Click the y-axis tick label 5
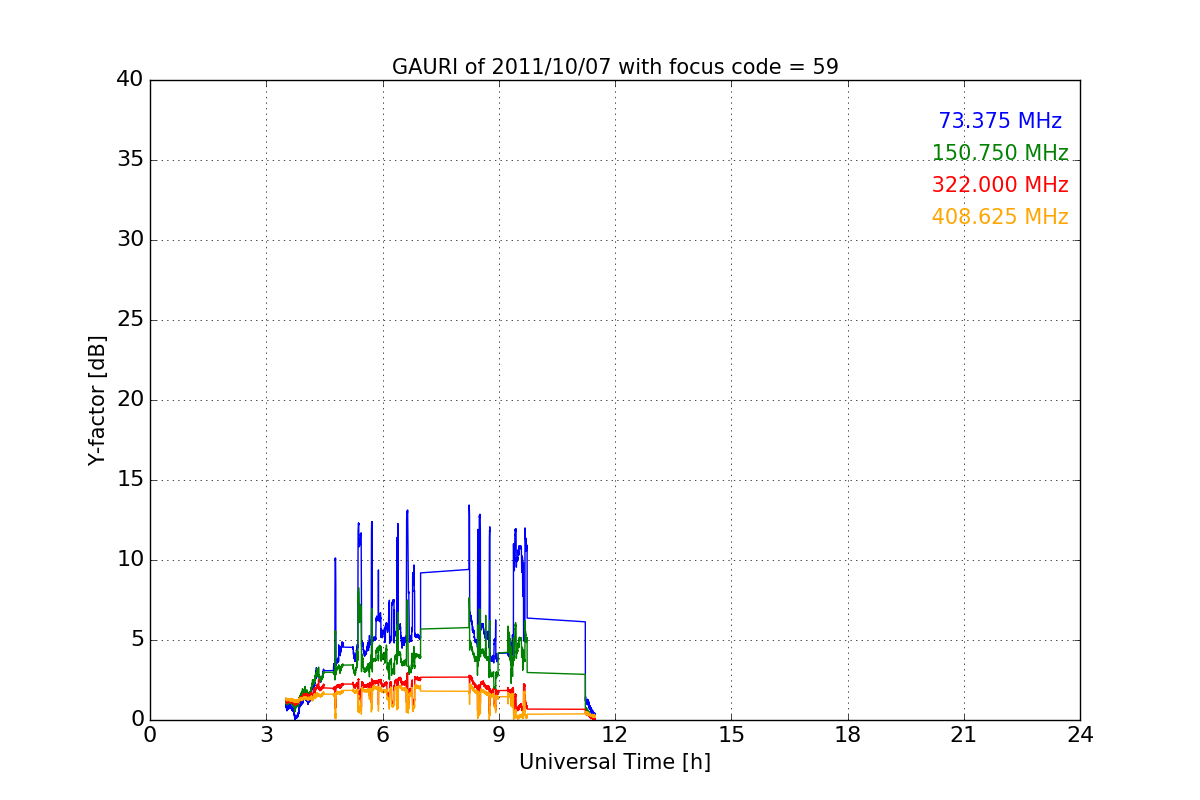Screen dimensions: 1200x800 [137, 640]
